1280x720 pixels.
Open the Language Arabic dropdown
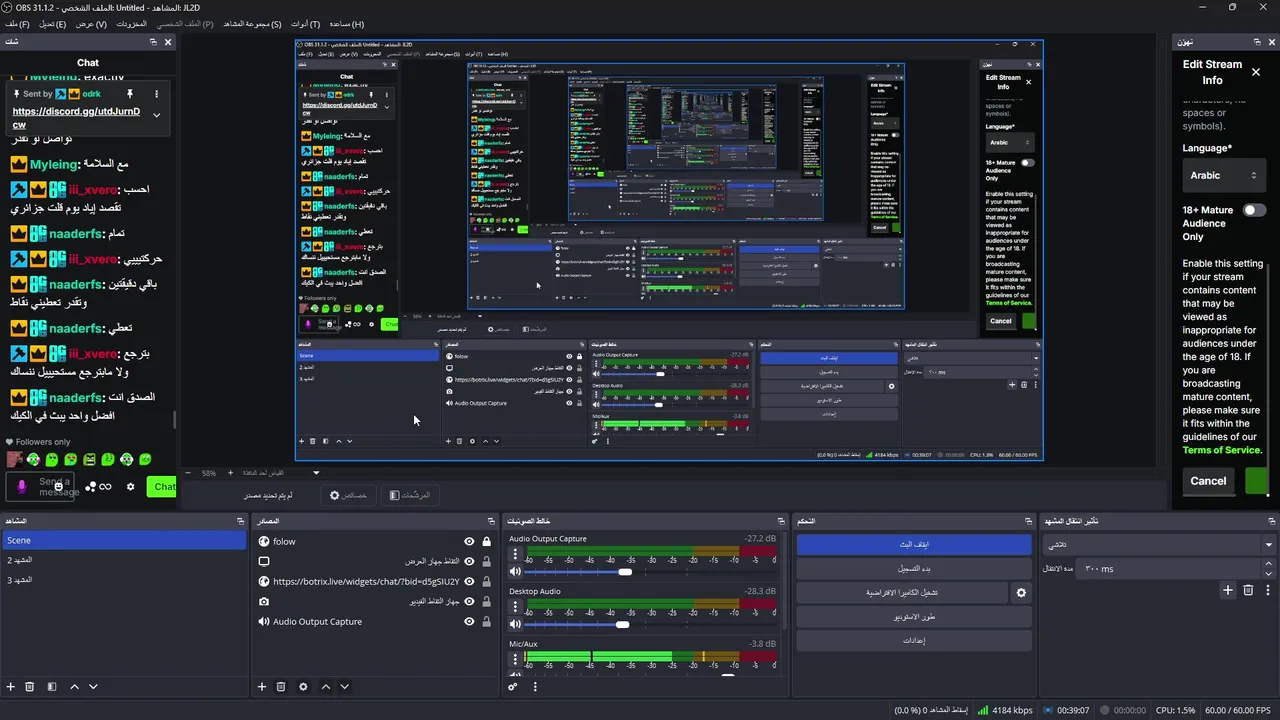(1223, 175)
